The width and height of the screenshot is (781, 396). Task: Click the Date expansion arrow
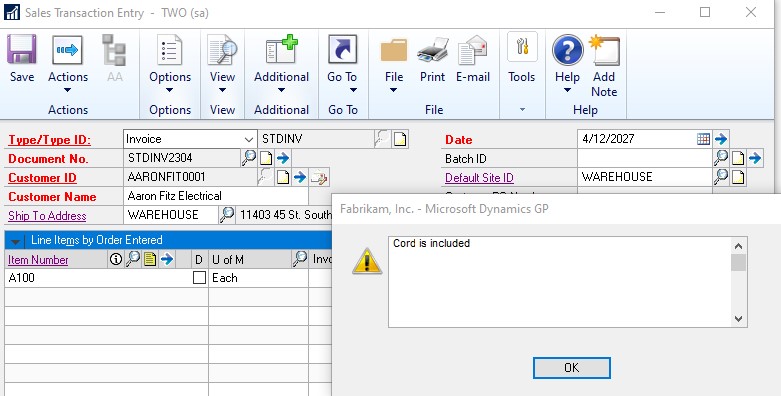(721, 139)
